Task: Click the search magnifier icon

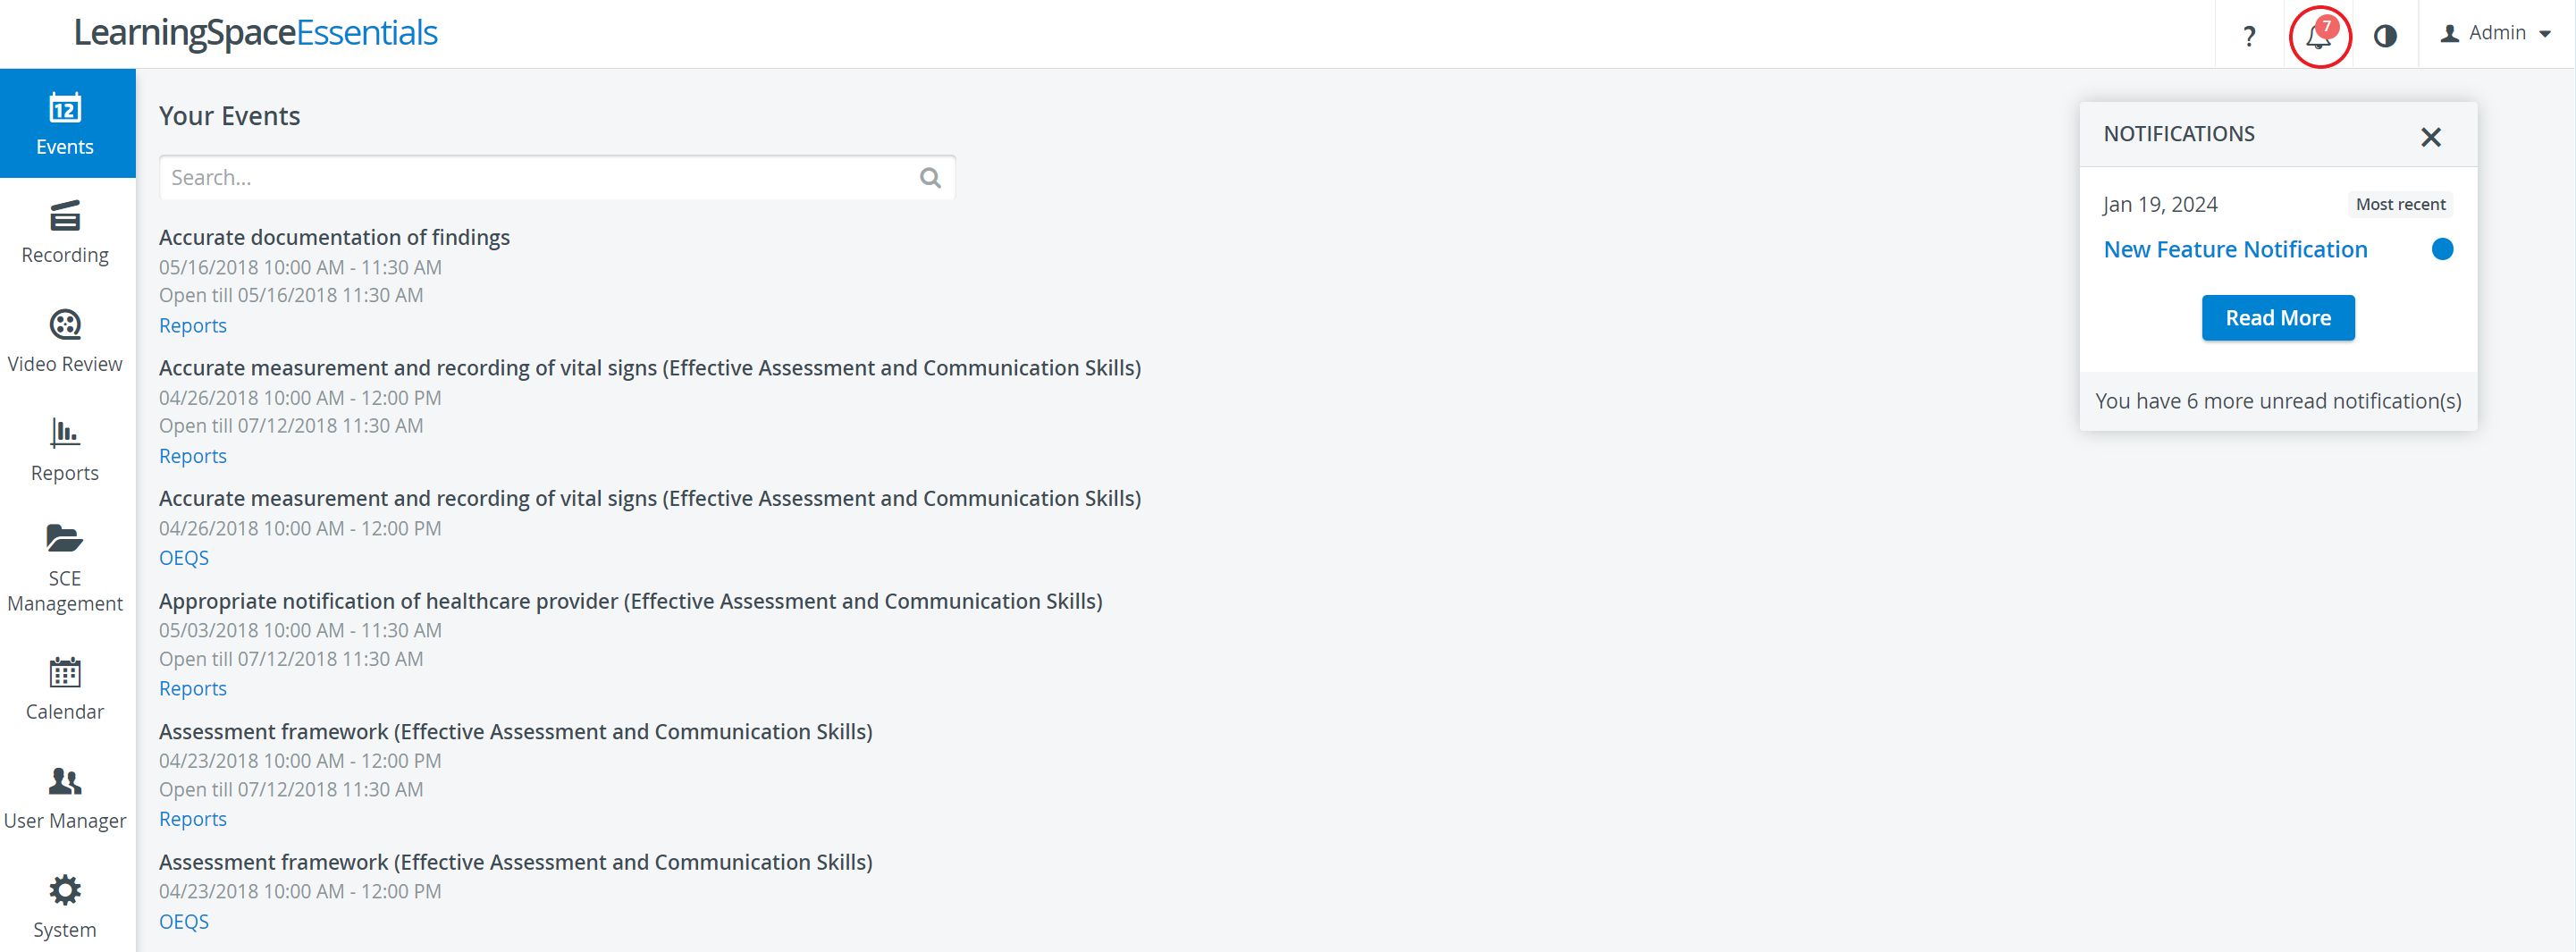Action: pos(930,178)
